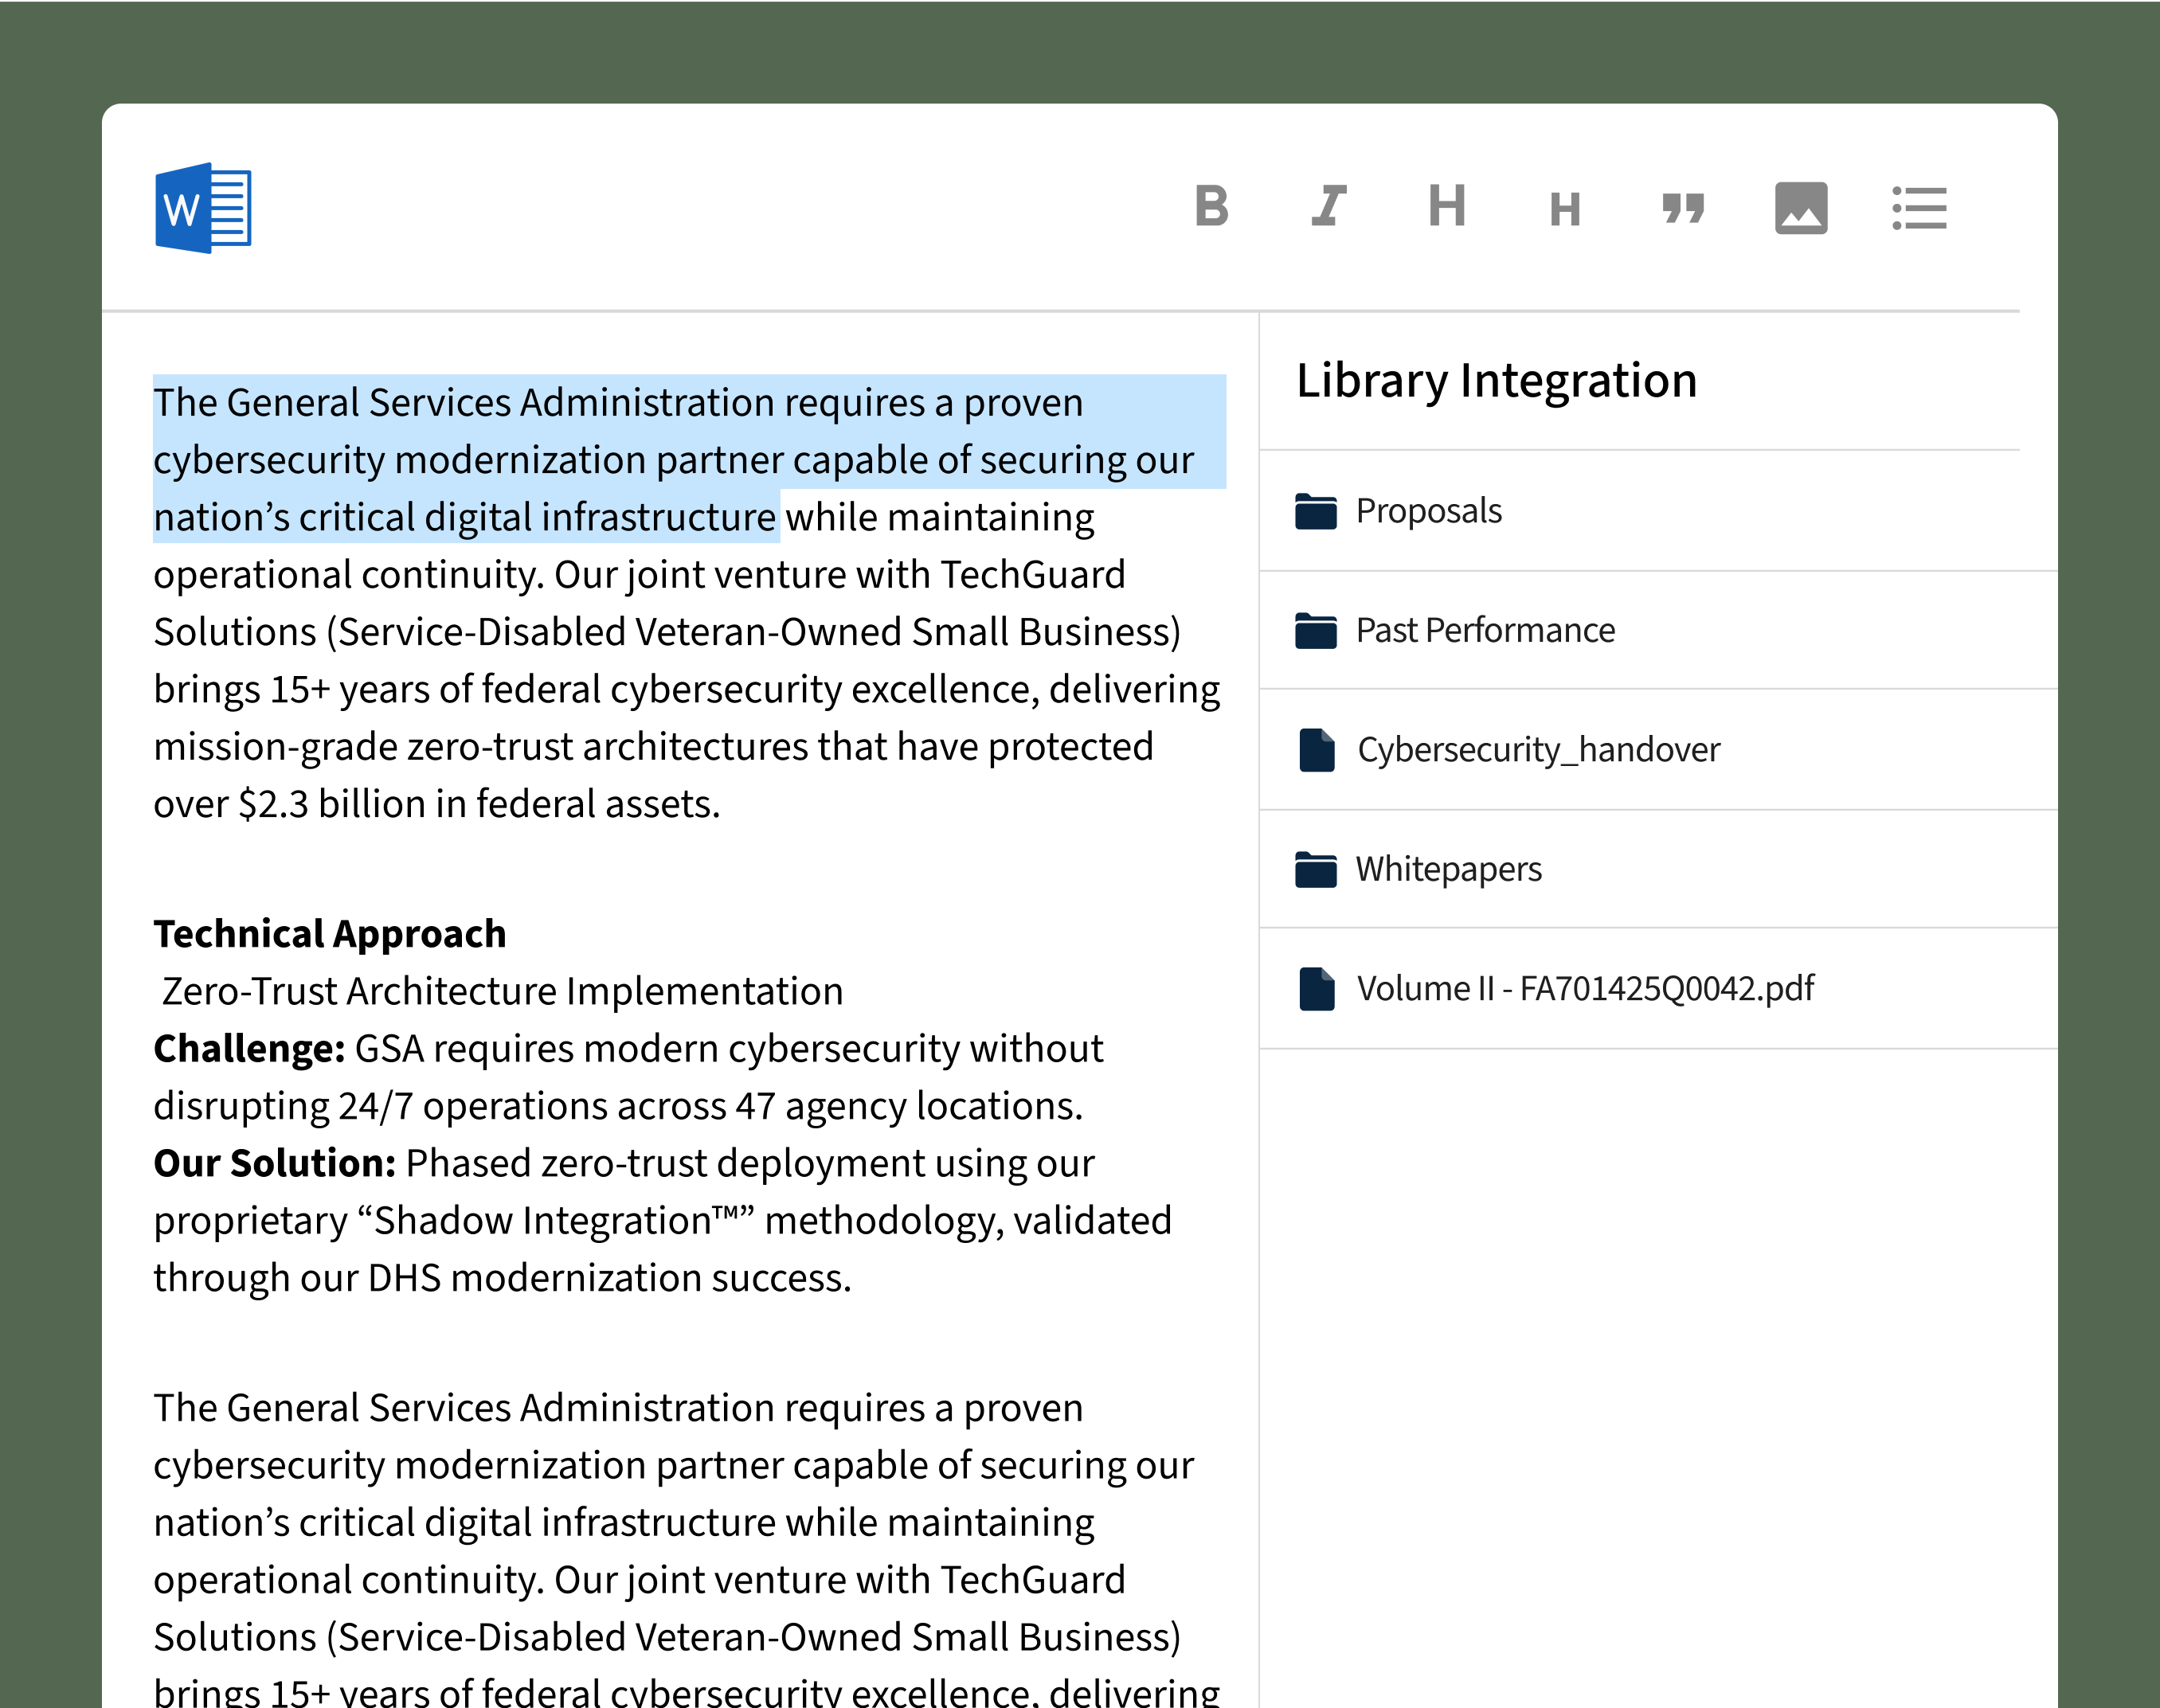Click the Our Solution bold label

275,1163
